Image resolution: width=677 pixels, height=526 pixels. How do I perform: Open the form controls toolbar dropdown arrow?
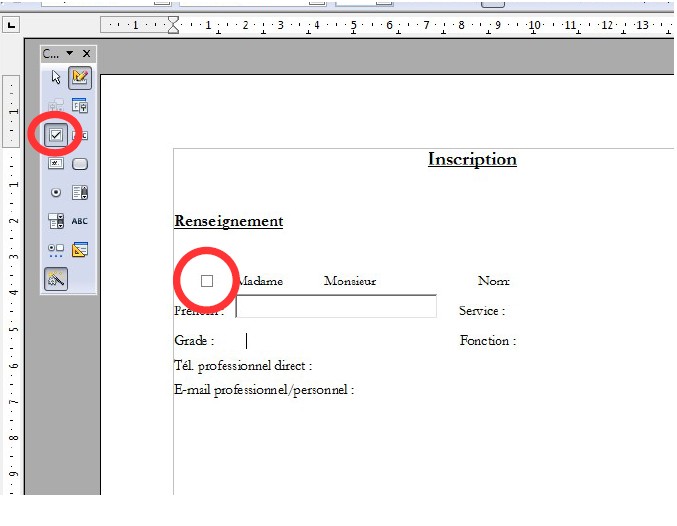tap(70, 54)
